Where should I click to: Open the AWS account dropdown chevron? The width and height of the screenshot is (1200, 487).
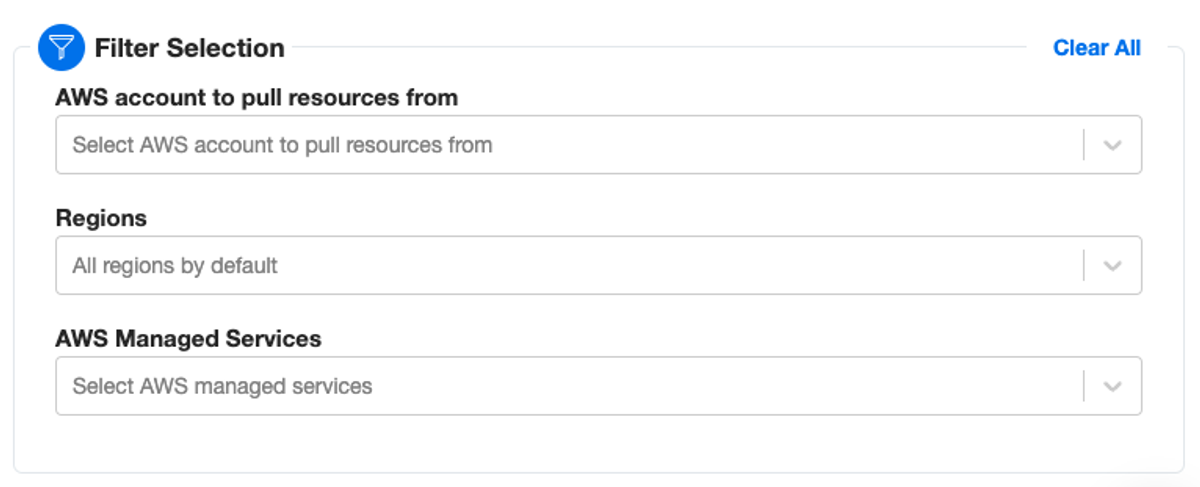click(1112, 145)
